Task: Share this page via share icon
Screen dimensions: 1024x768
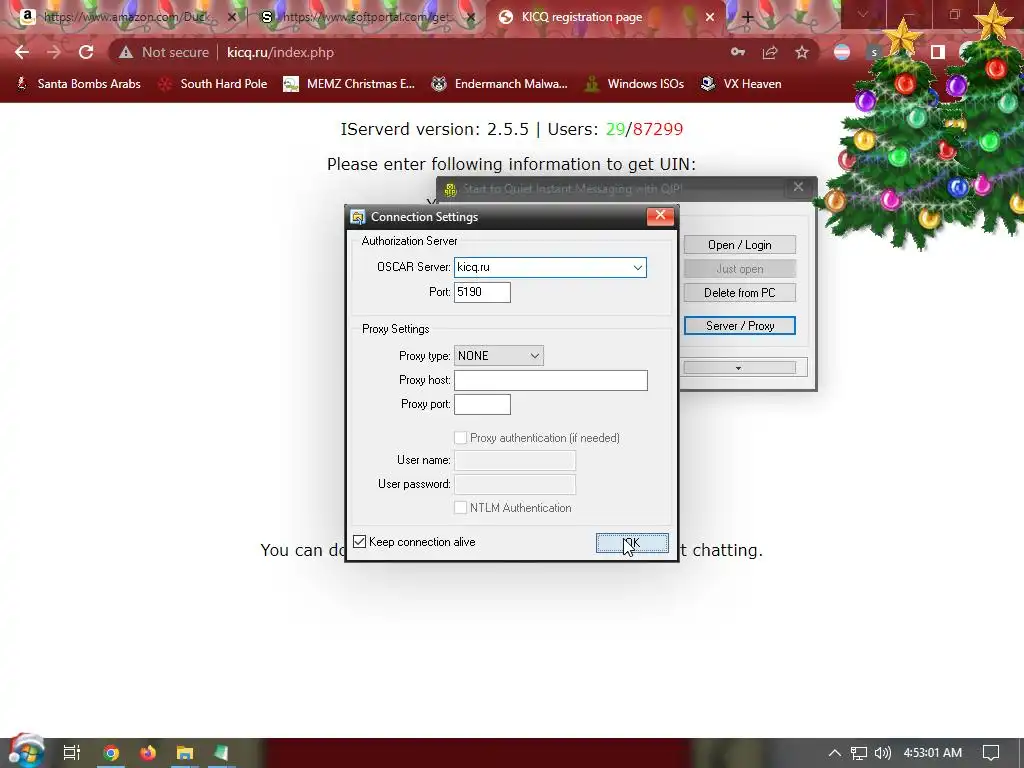Action: 770,52
